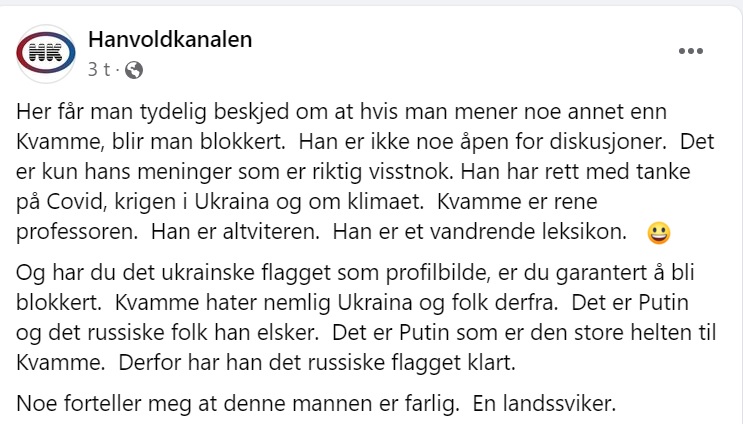The image size is (743, 424).
Task: Click the grinning face emoji
Action: click(659, 233)
